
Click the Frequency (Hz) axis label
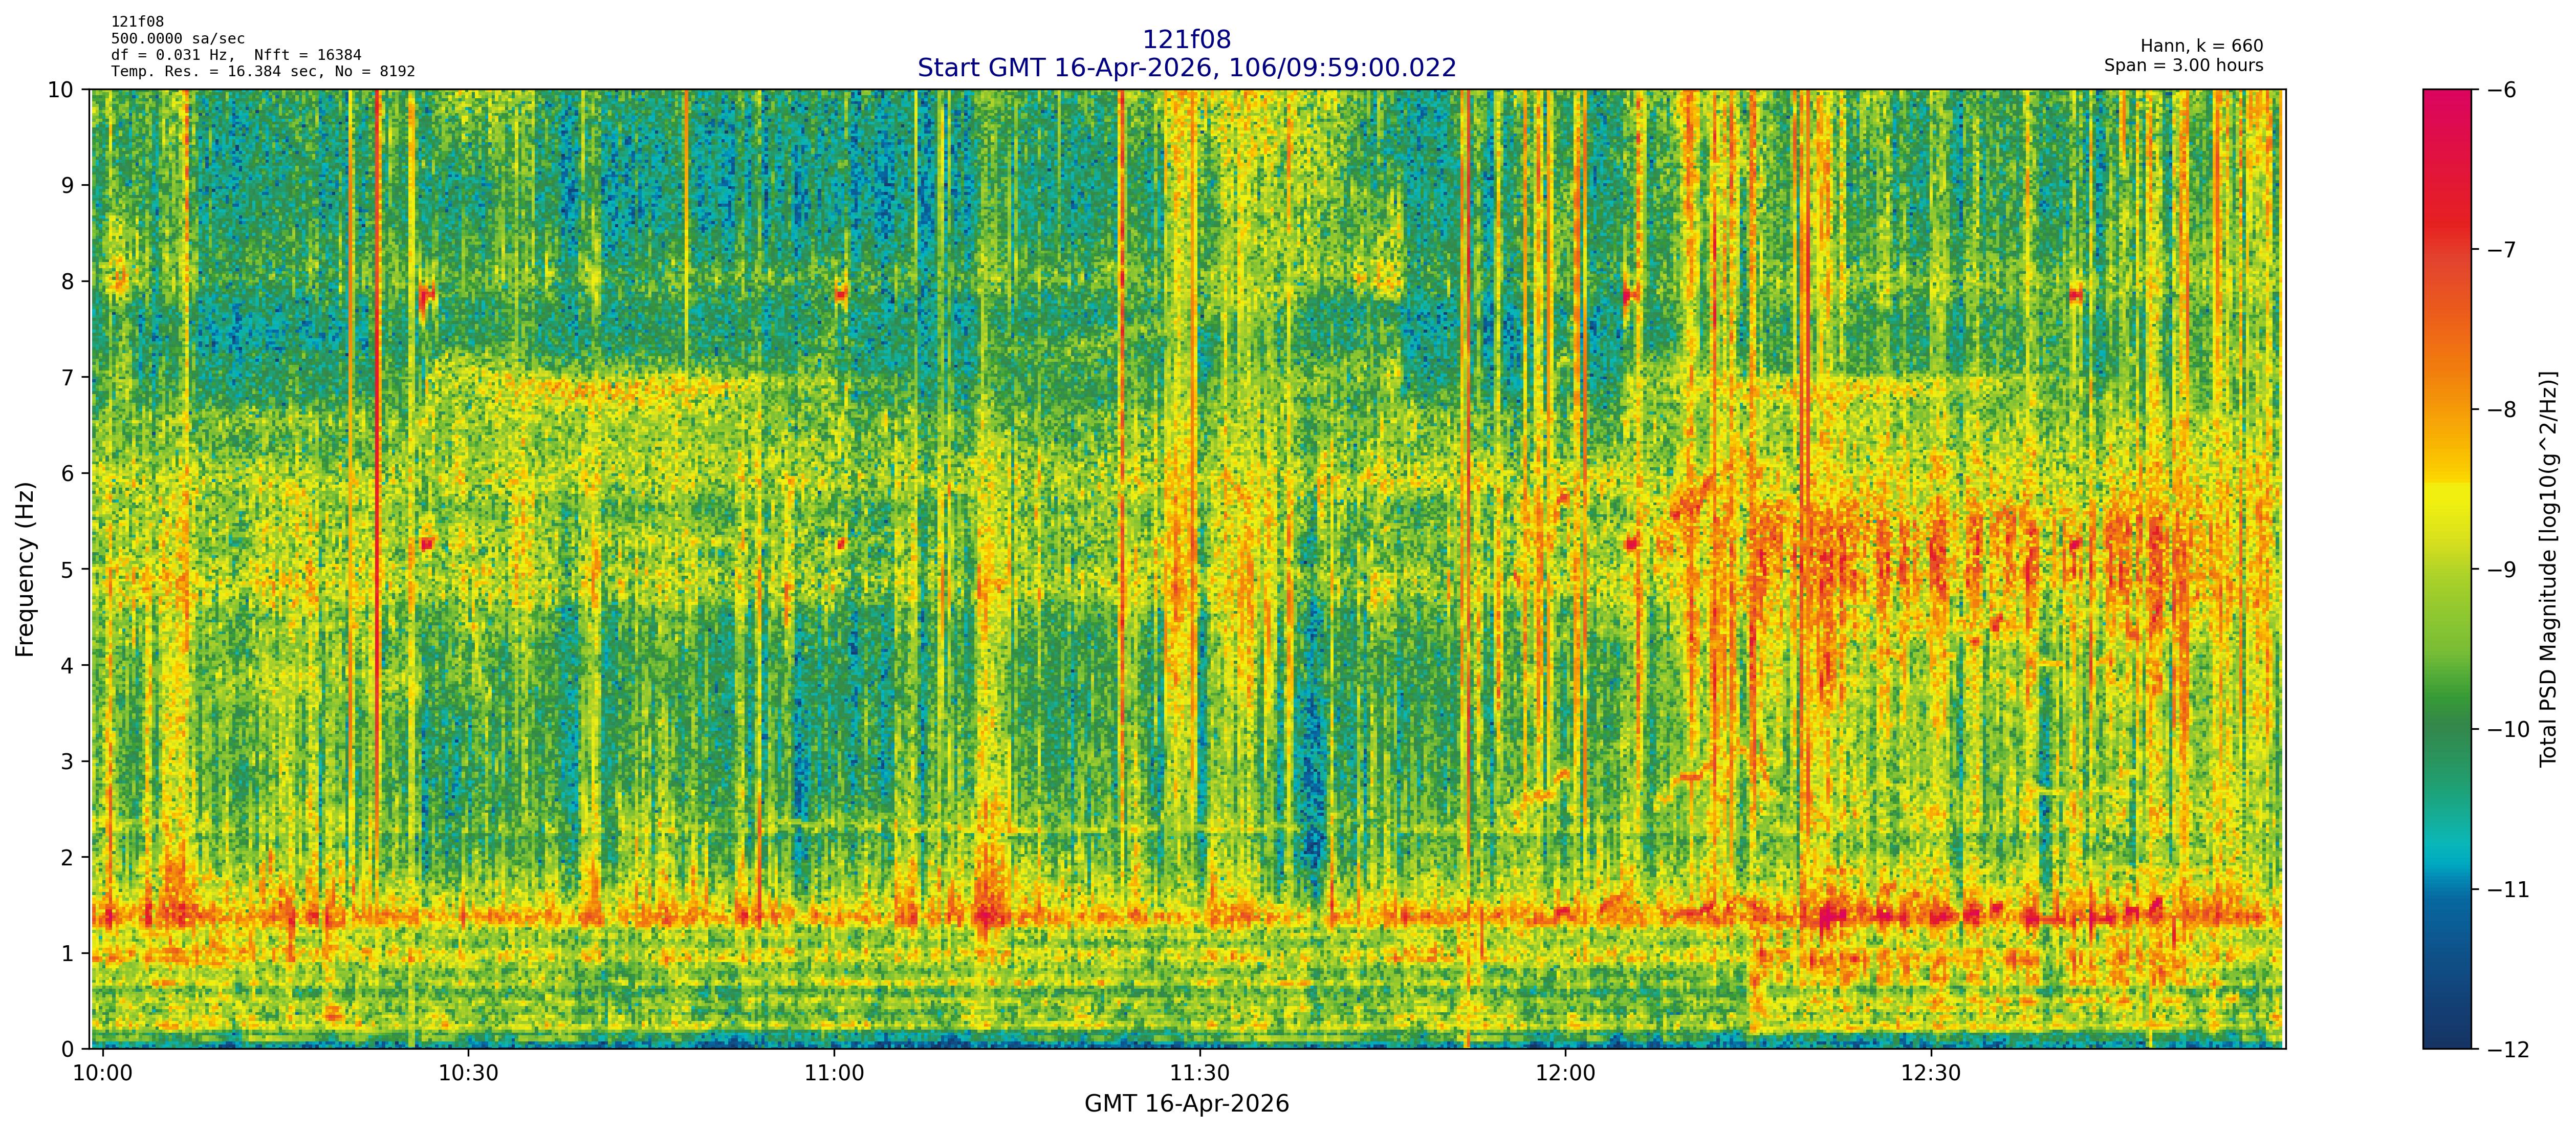(26, 569)
